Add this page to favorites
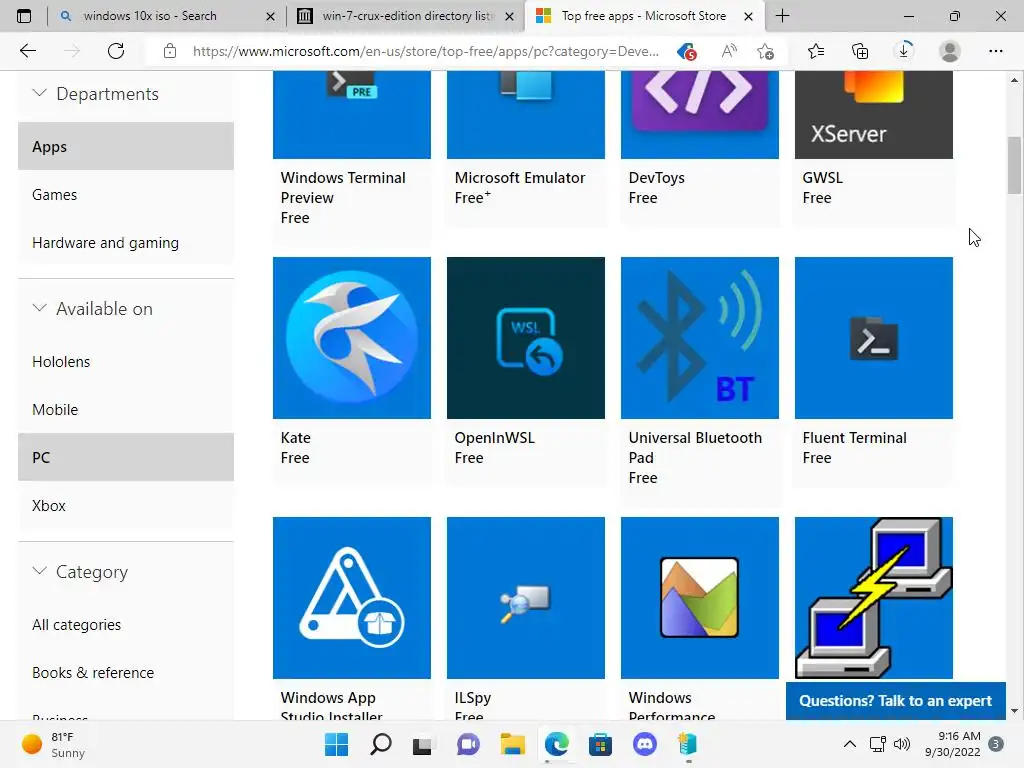1024x768 pixels. tap(765, 51)
